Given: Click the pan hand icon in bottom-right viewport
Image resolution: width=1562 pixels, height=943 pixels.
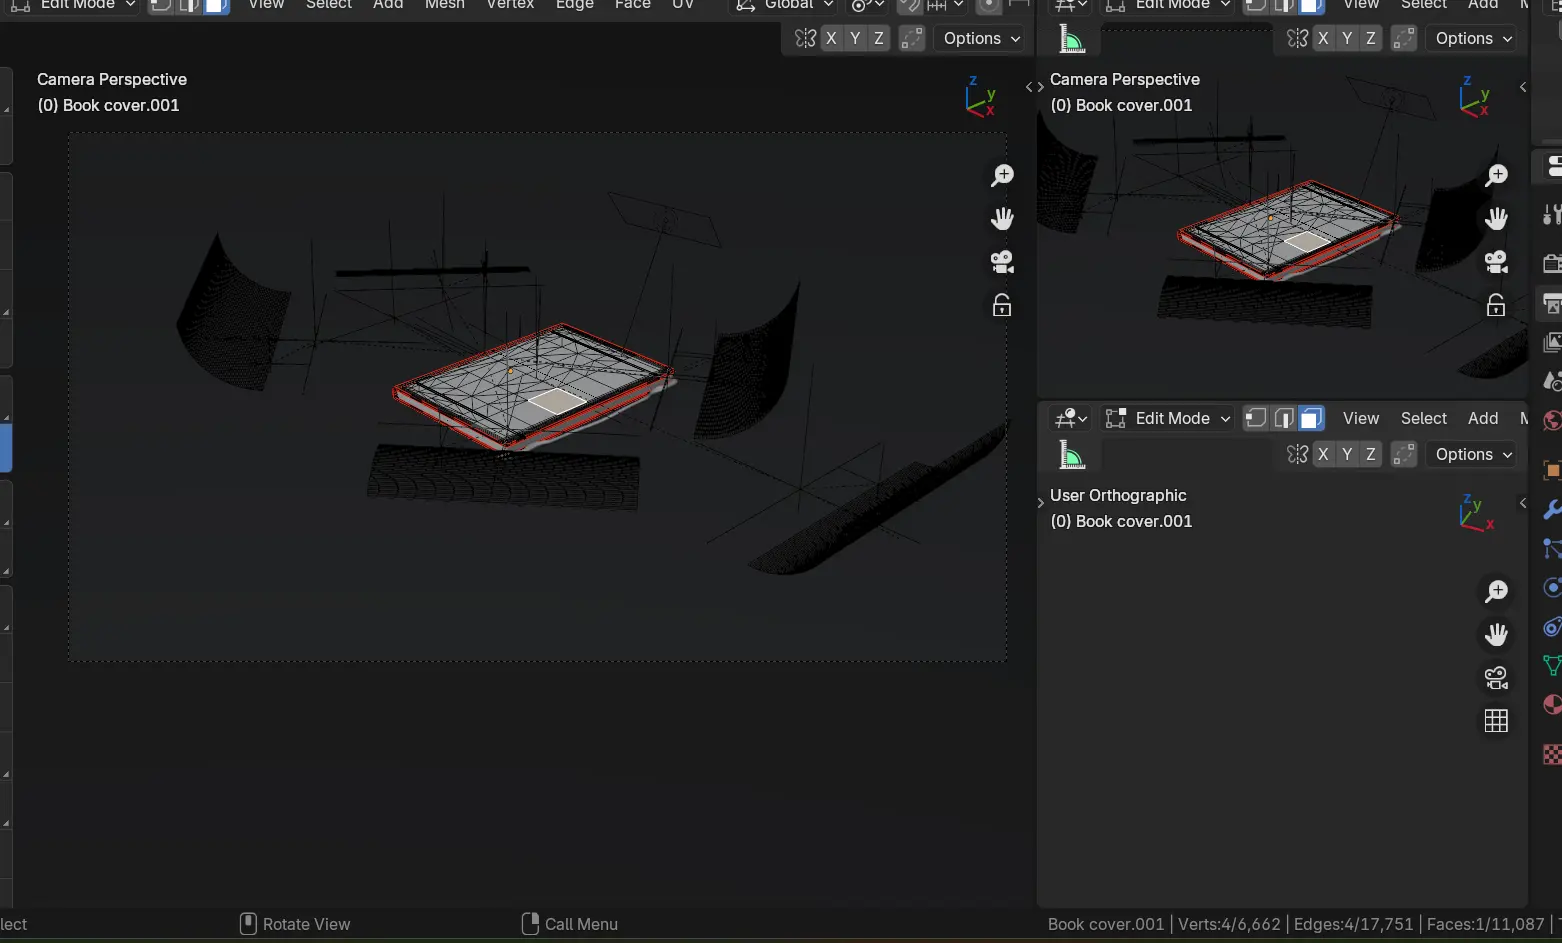Looking at the screenshot, I should [1496, 634].
